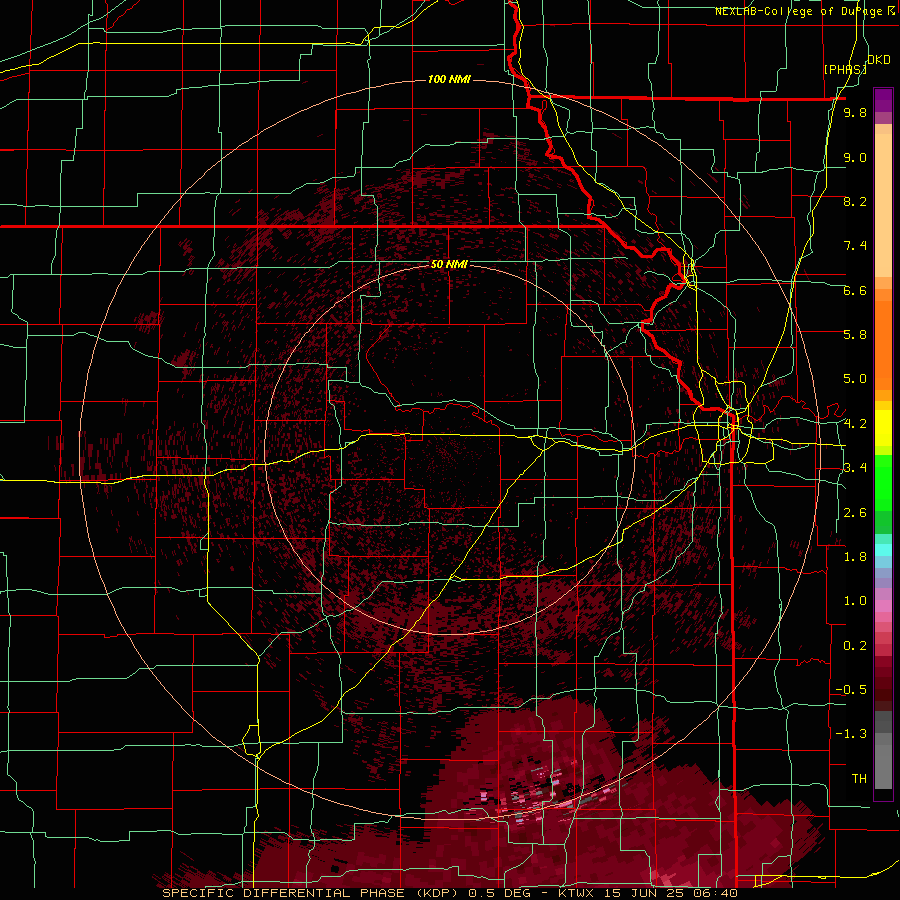Click the 3.4 color scale value
The height and width of the screenshot is (900, 900).
click(855, 468)
